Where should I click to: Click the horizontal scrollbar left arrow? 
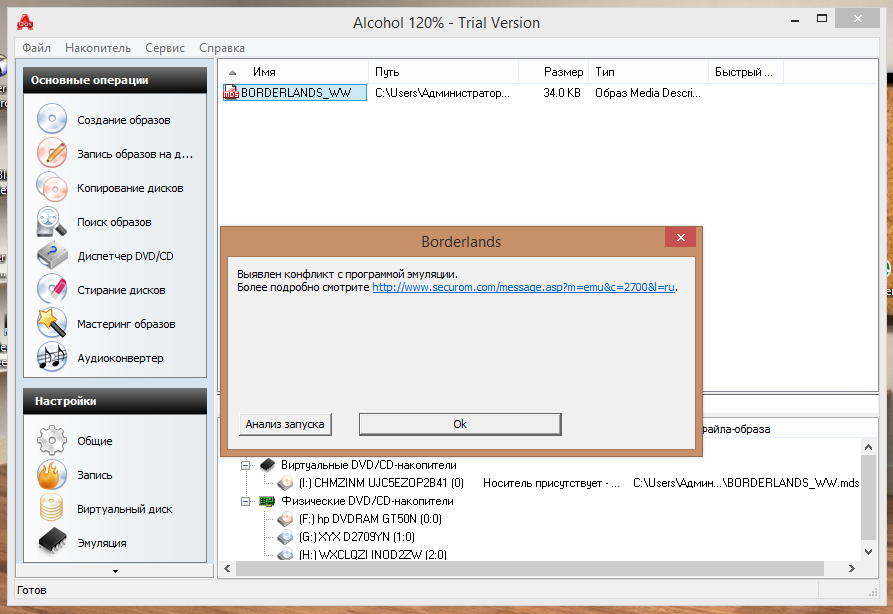pyautogui.click(x=227, y=568)
